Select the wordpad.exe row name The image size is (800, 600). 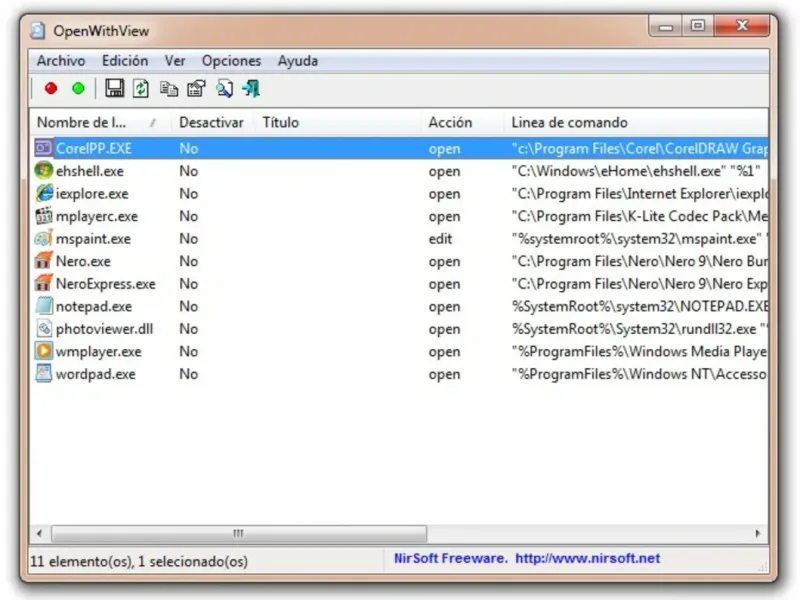95,374
